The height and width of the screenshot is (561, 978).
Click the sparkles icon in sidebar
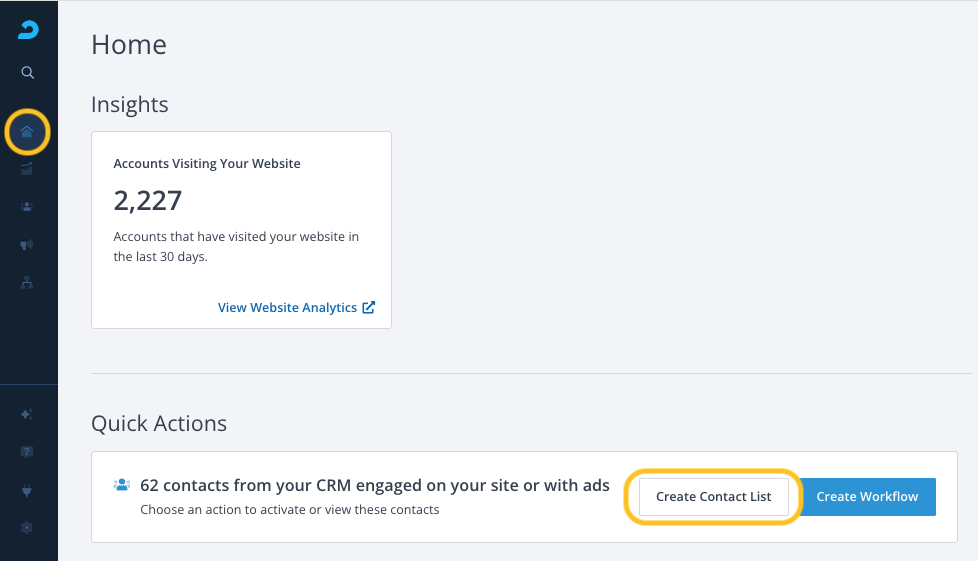pos(27,414)
